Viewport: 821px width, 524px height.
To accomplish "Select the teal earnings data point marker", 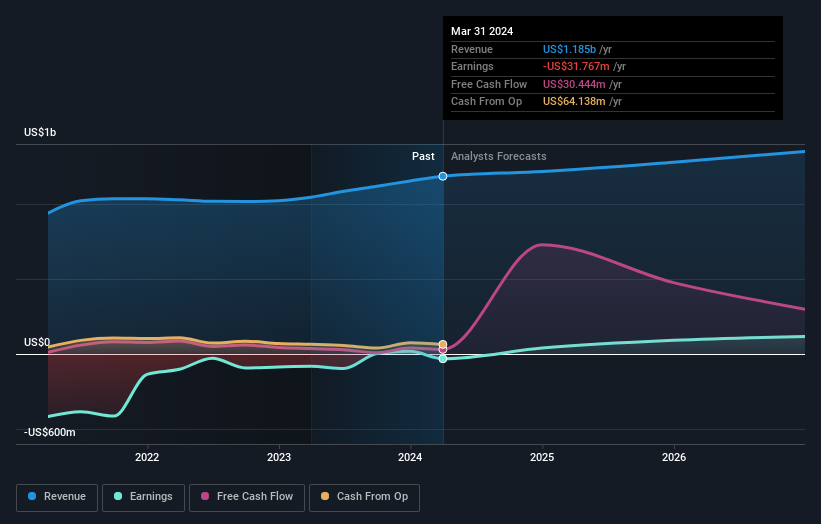I will (443, 359).
